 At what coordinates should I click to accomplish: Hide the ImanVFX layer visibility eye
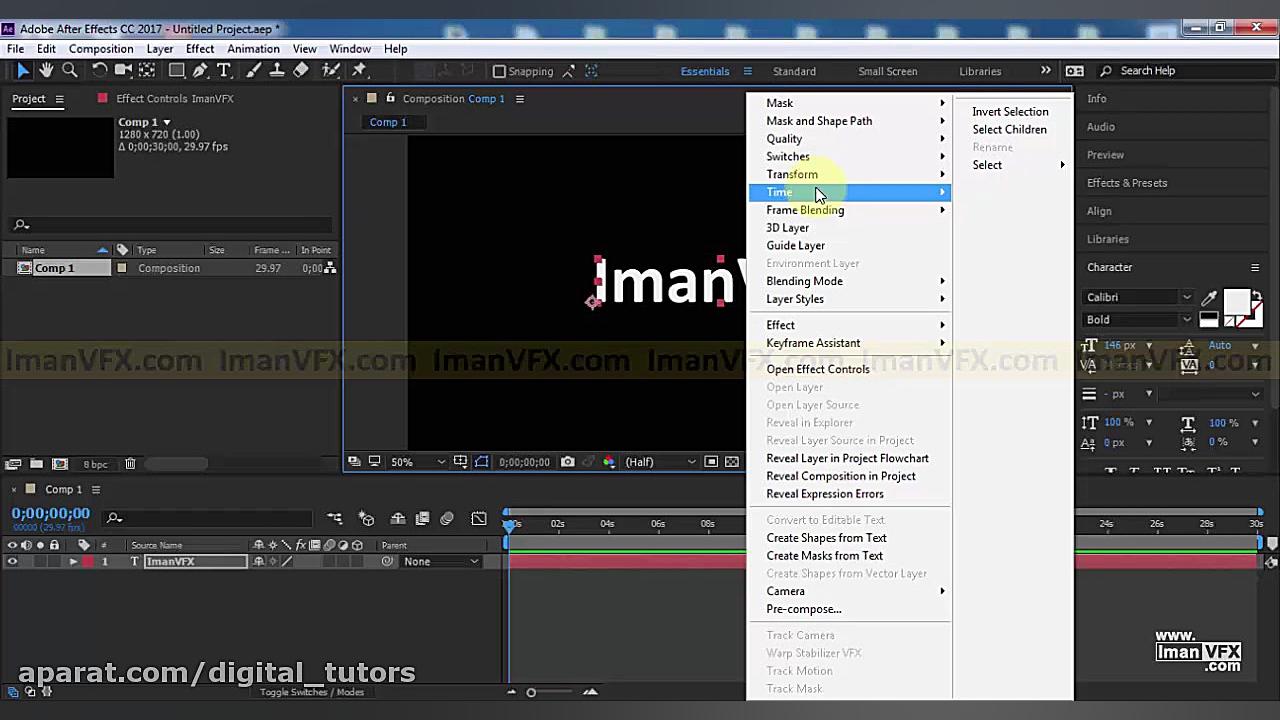(12, 561)
